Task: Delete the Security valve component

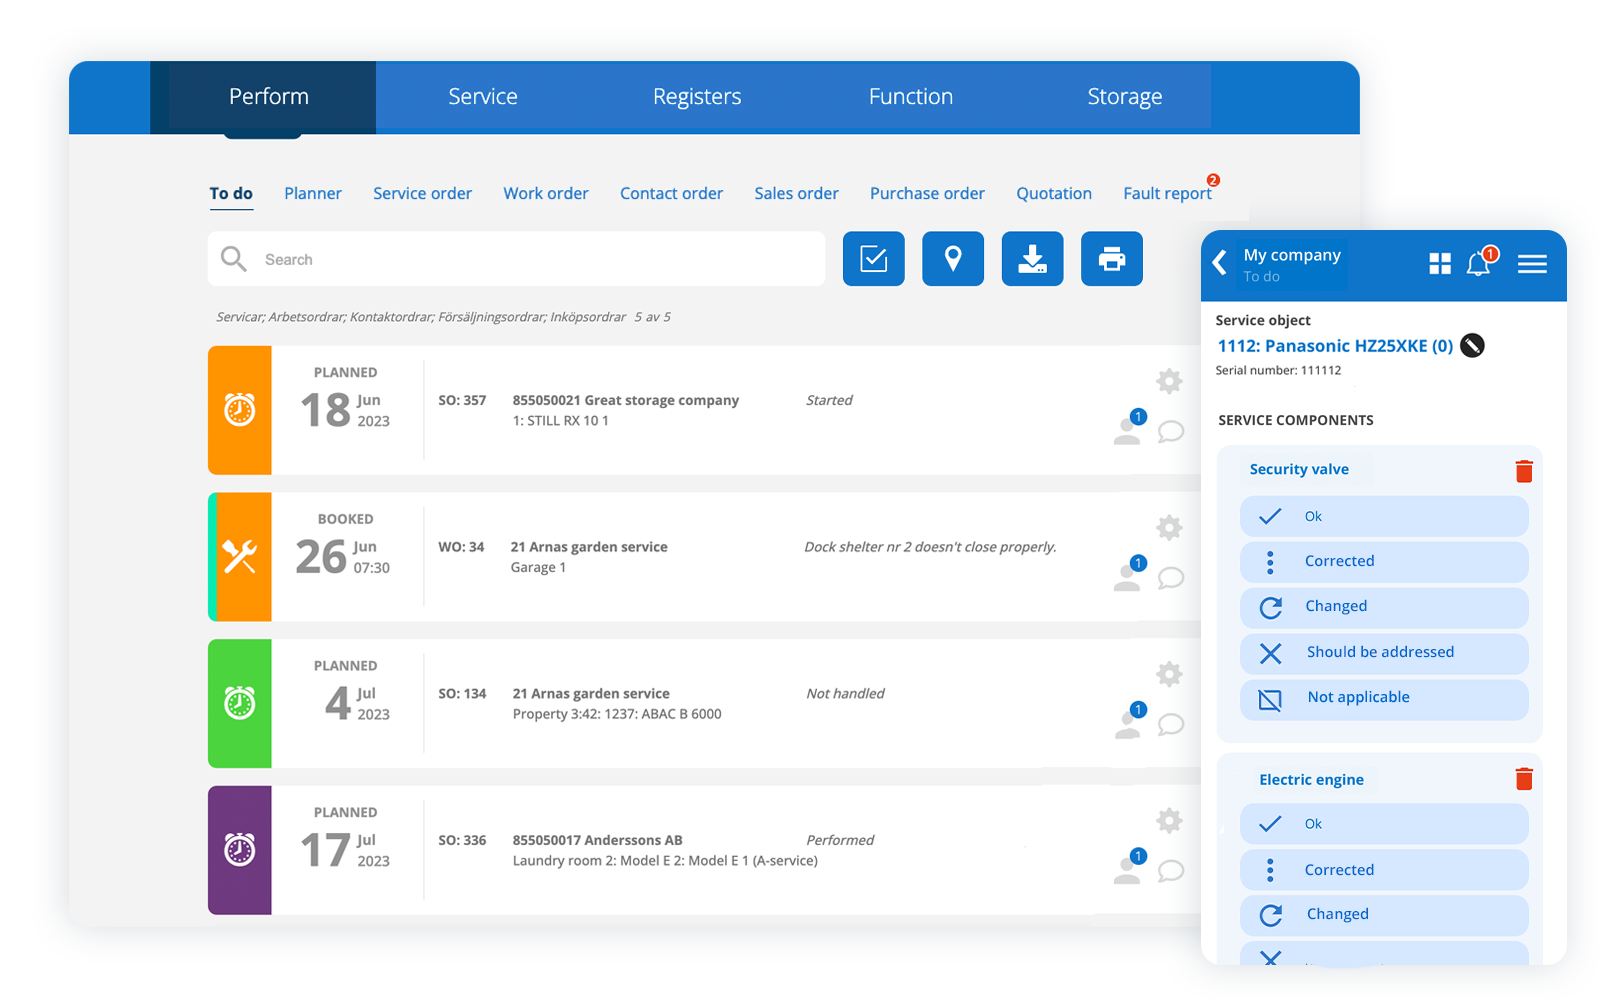Action: tap(1523, 471)
